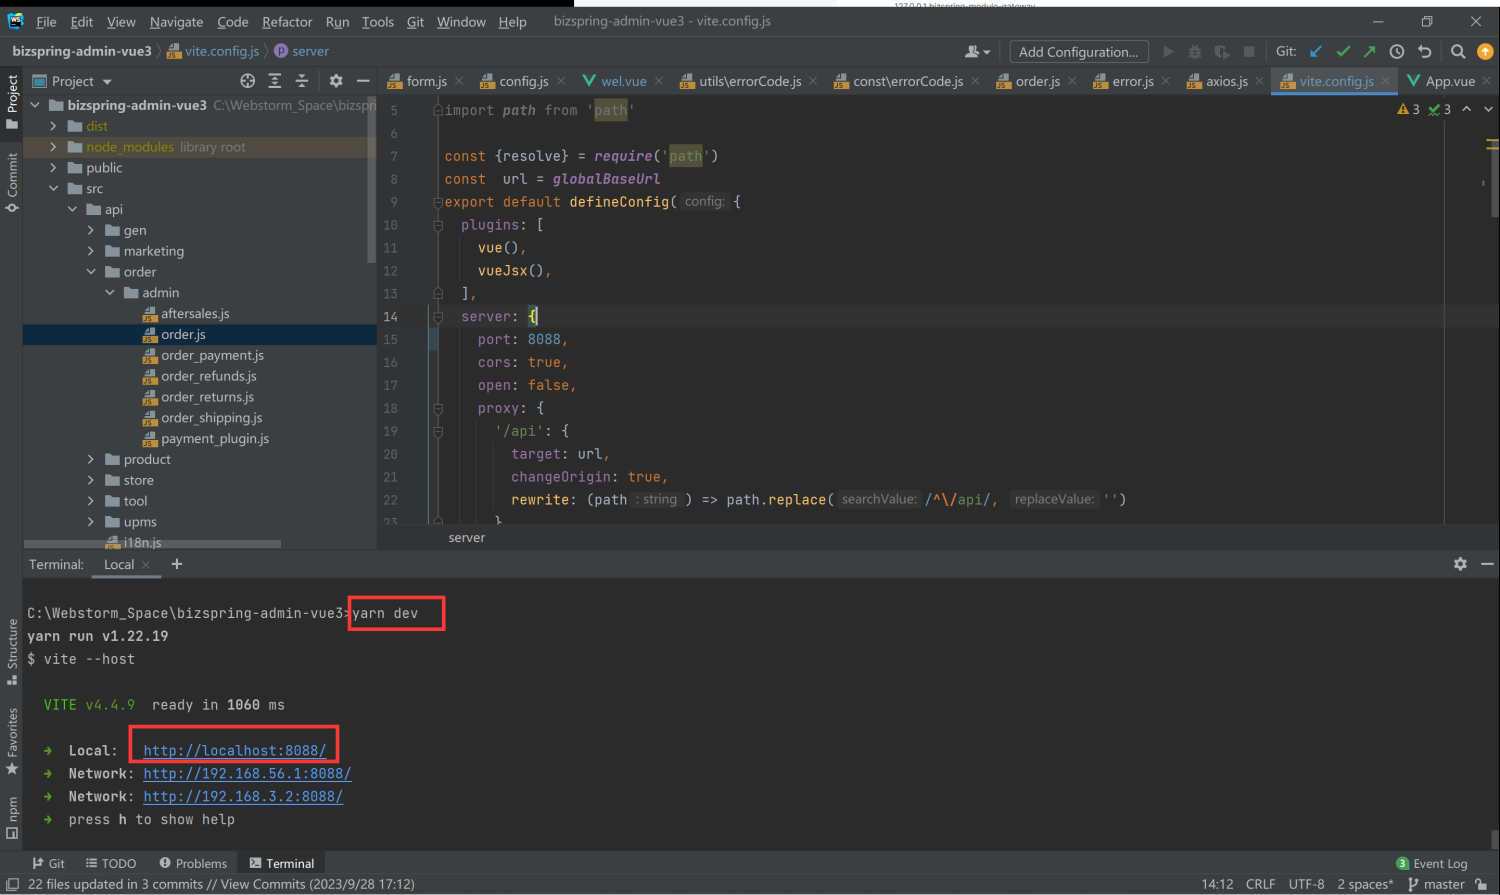Add new terminal session plus icon

click(x=177, y=564)
